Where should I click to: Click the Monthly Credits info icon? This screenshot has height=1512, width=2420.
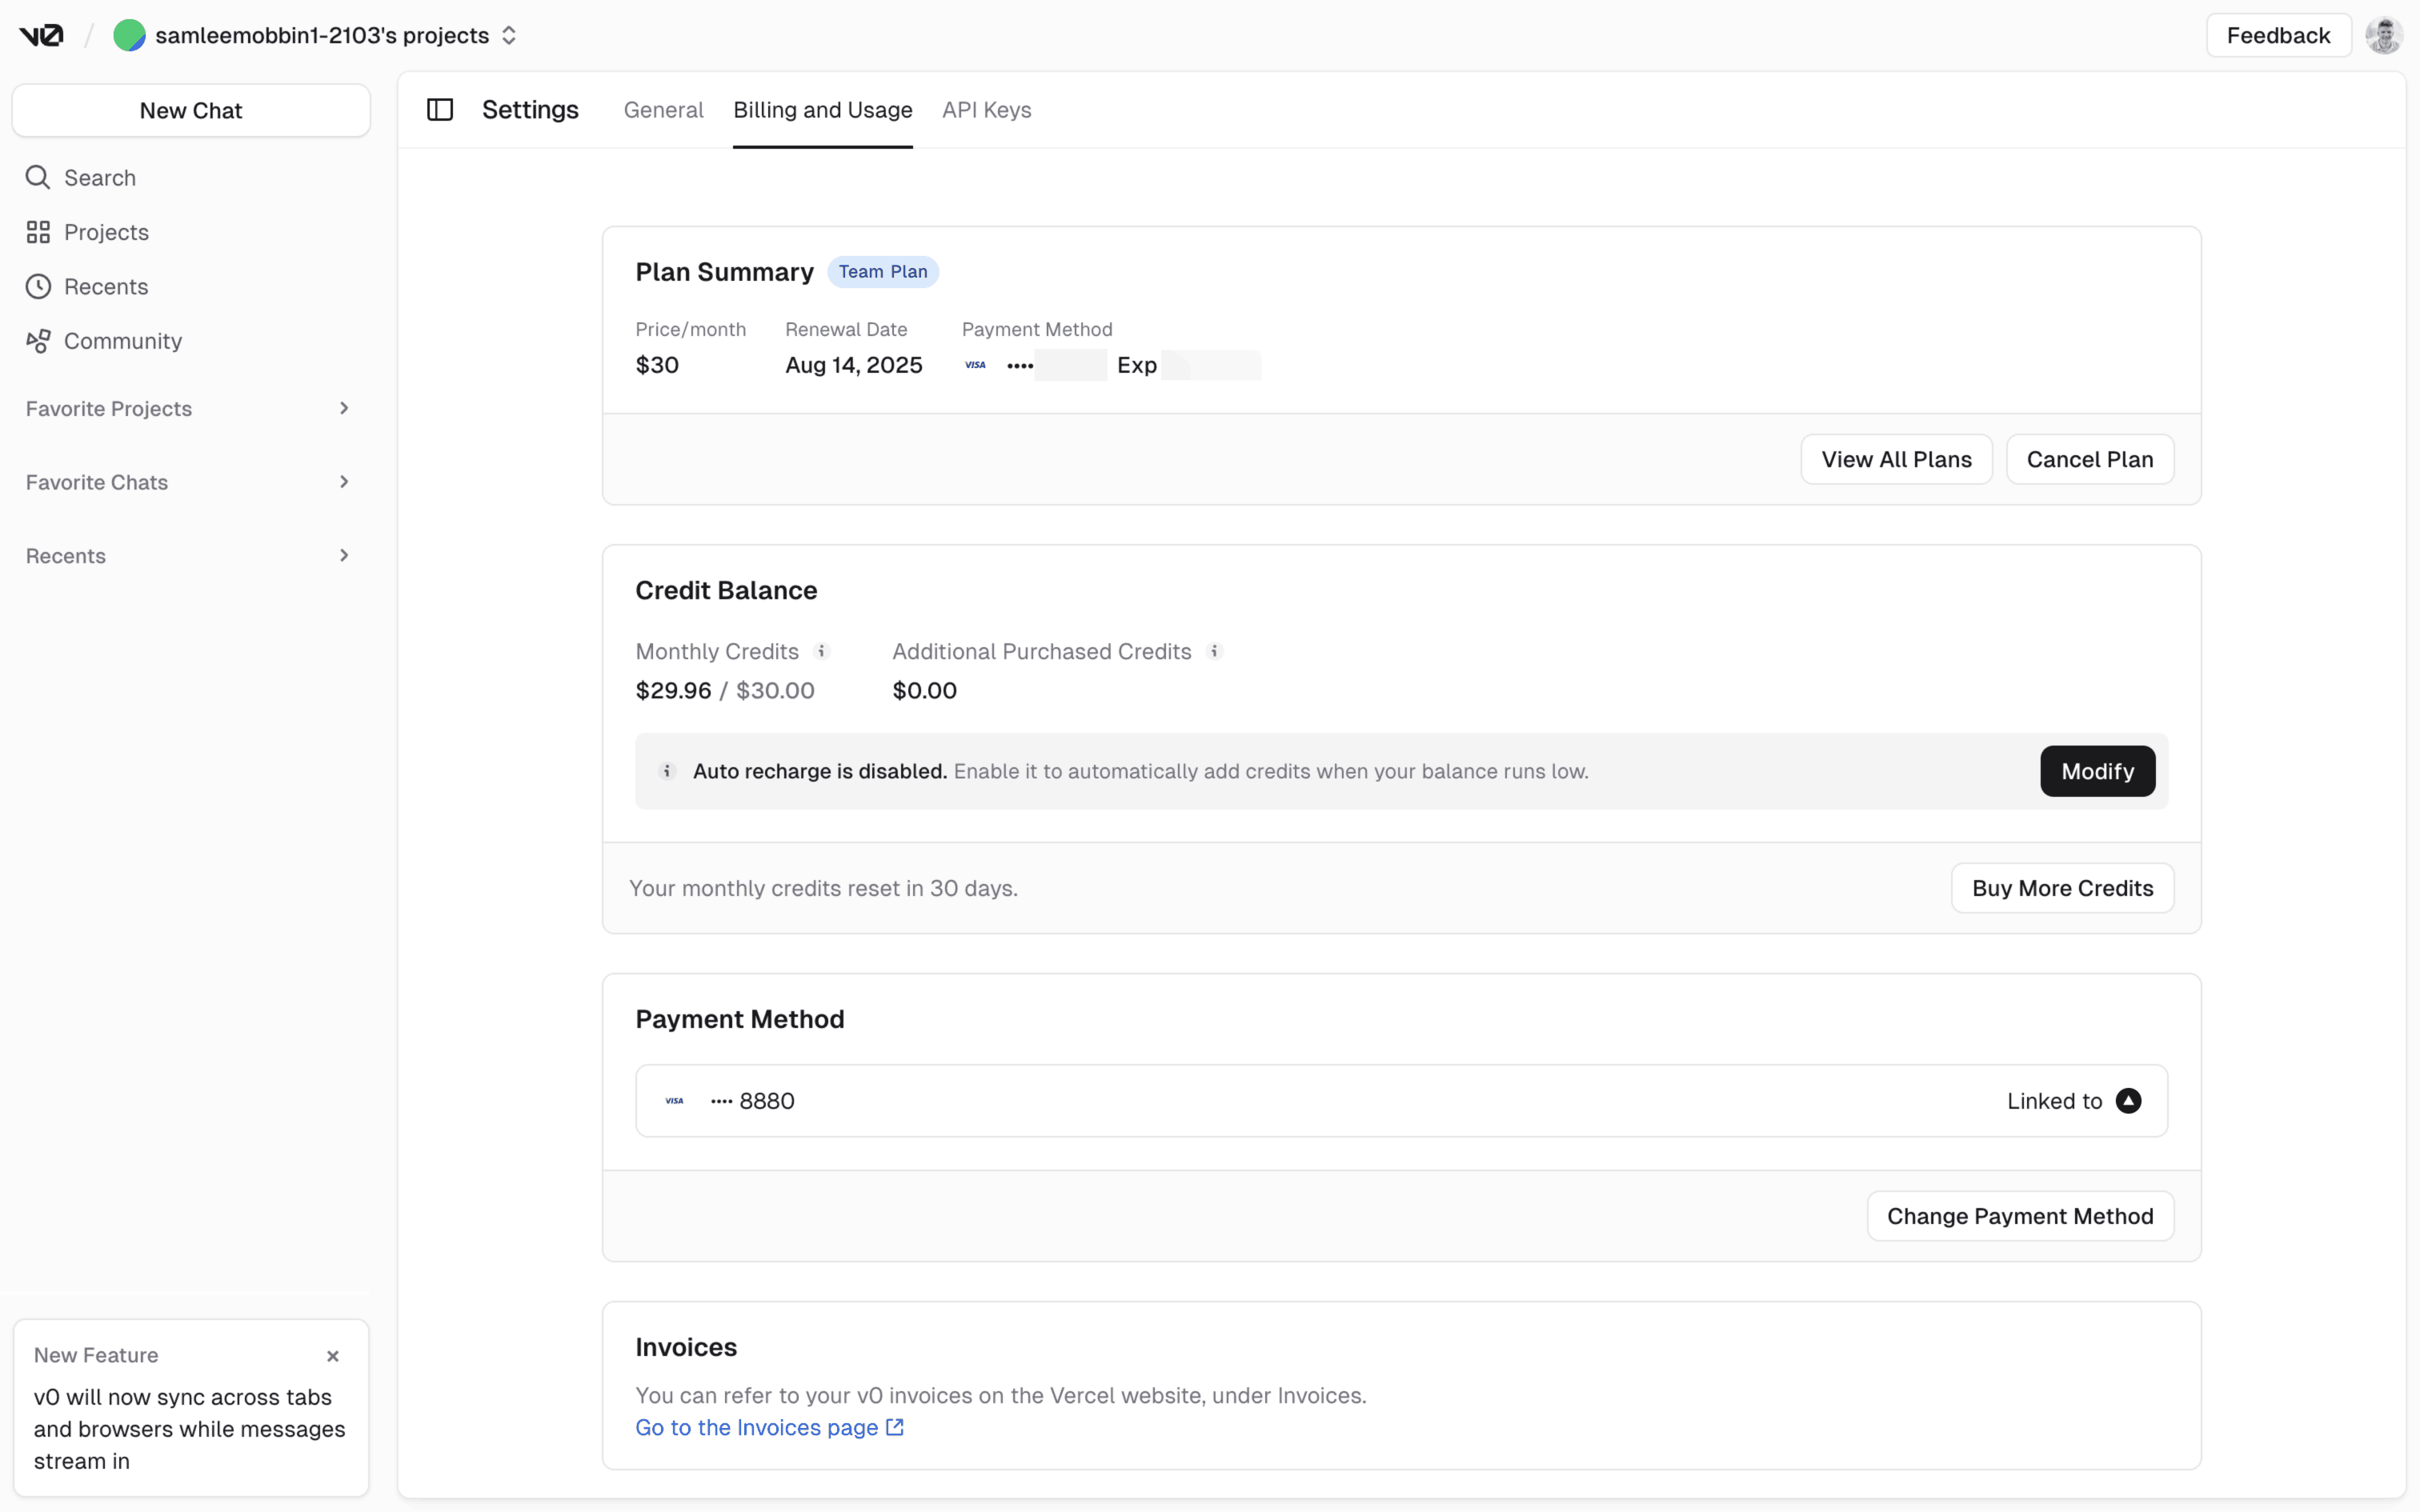click(x=822, y=651)
